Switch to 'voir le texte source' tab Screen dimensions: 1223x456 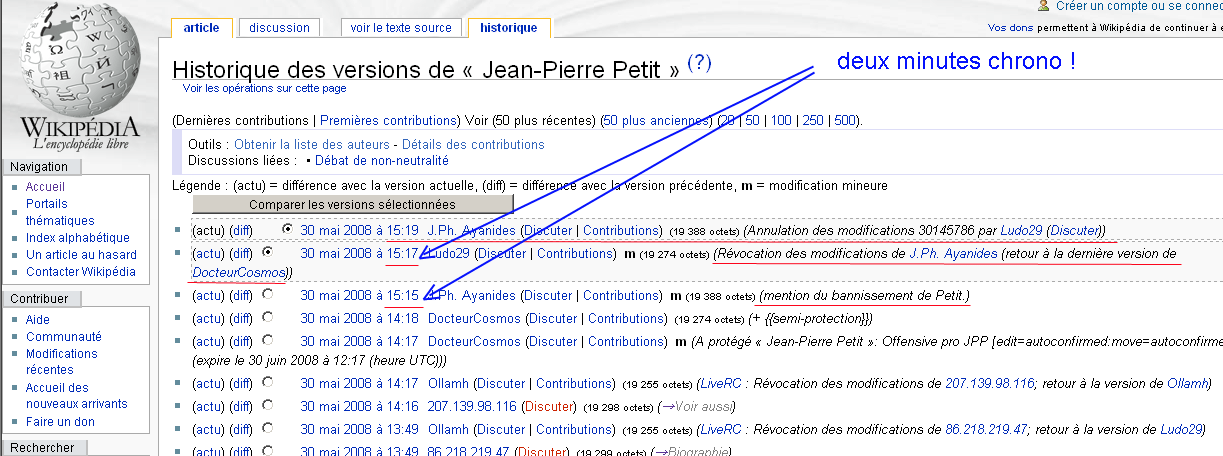[400, 28]
